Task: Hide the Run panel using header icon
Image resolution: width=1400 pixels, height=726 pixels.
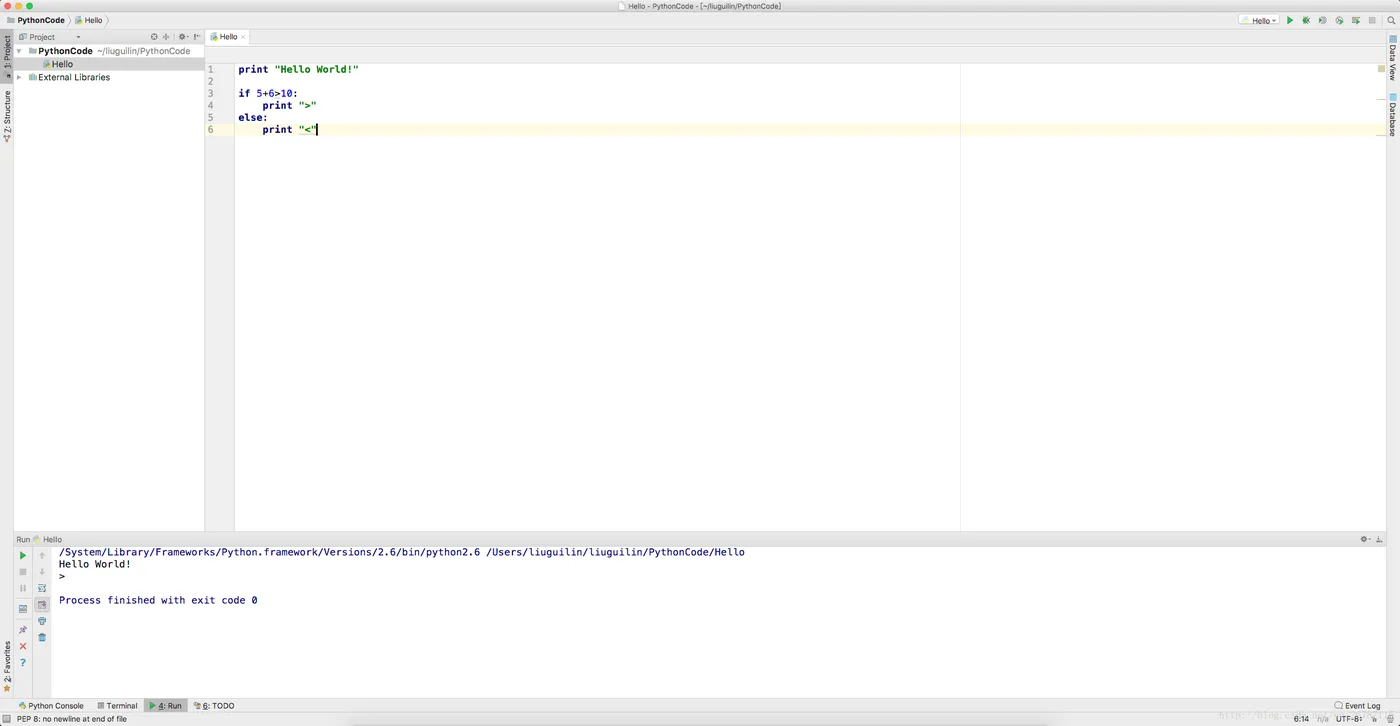Action: pyautogui.click(x=1380, y=539)
